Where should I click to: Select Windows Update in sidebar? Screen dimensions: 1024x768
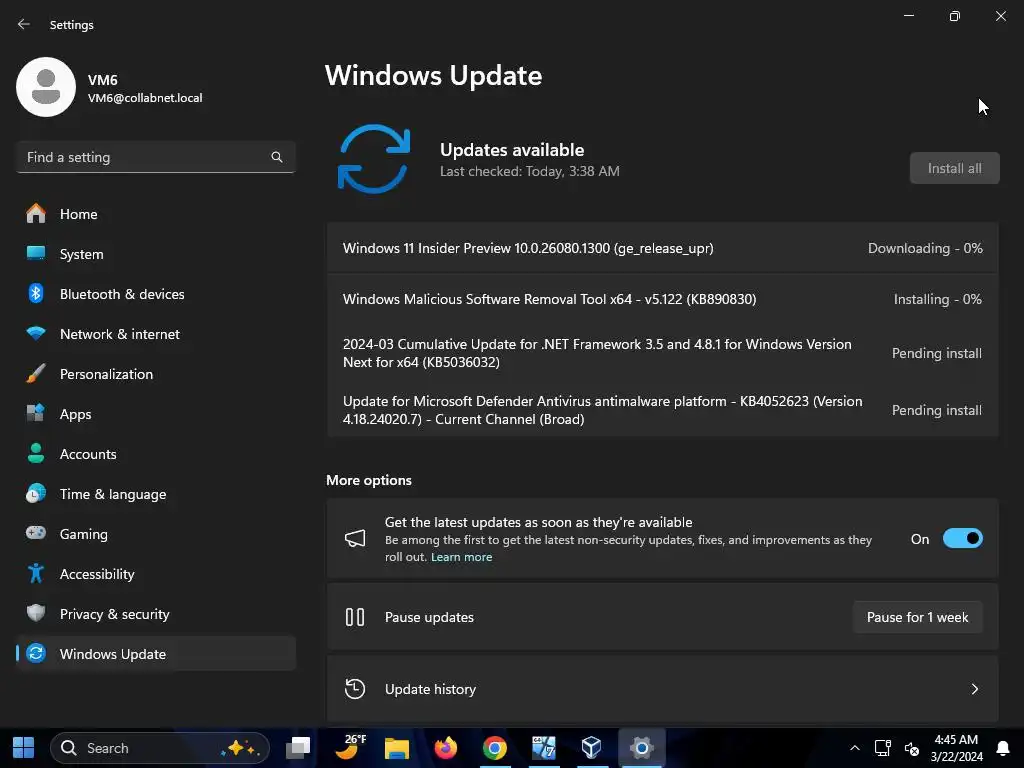(155, 653)
